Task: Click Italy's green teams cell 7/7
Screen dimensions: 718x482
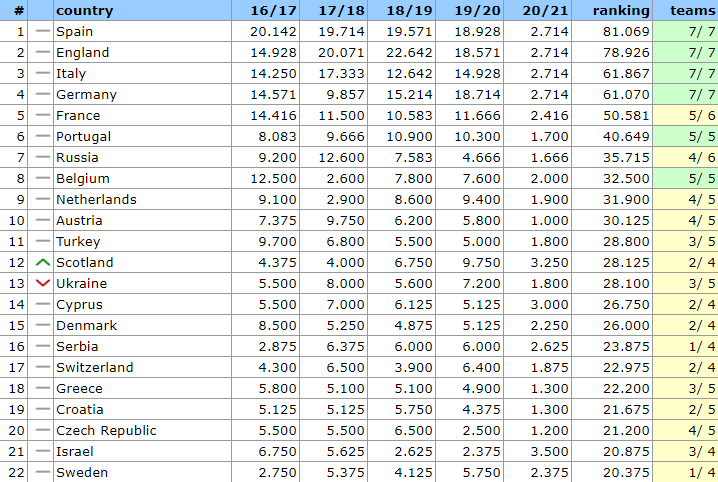Action: coord(685,74)
